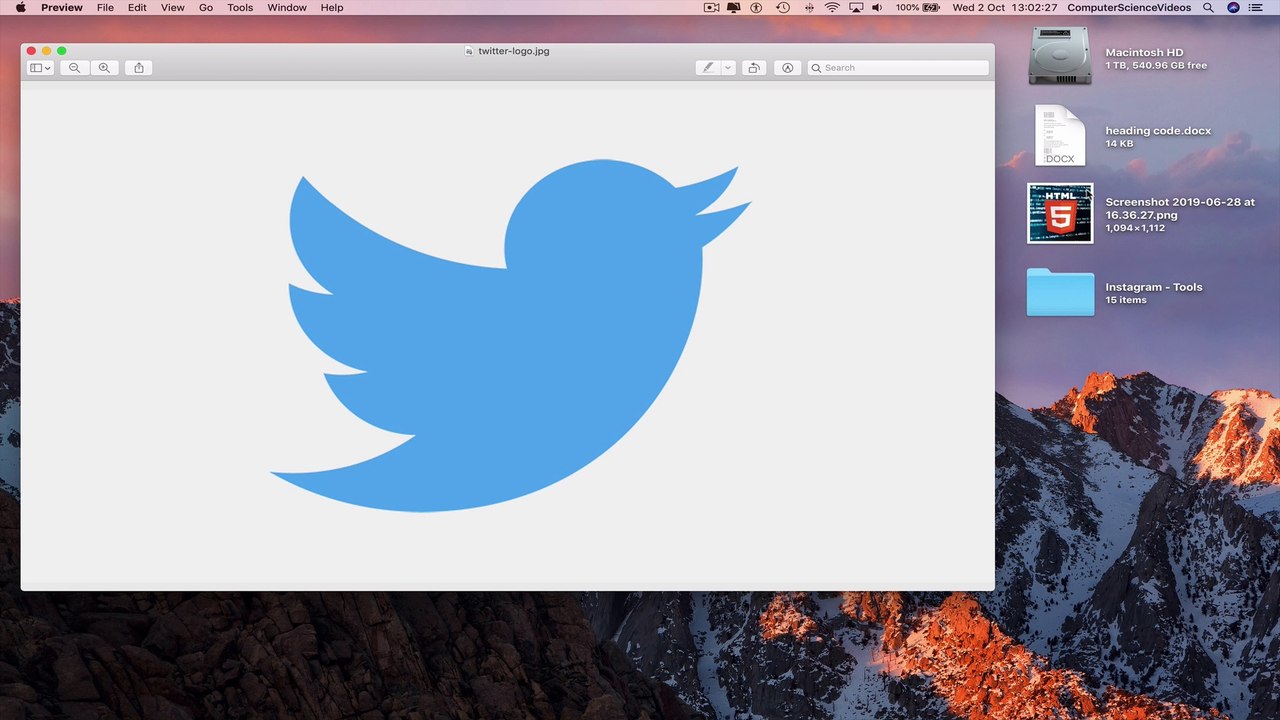Viewport: 1280px width, 720px height.
Task: Focus the Preview Search field
Action: click(898, 68)
